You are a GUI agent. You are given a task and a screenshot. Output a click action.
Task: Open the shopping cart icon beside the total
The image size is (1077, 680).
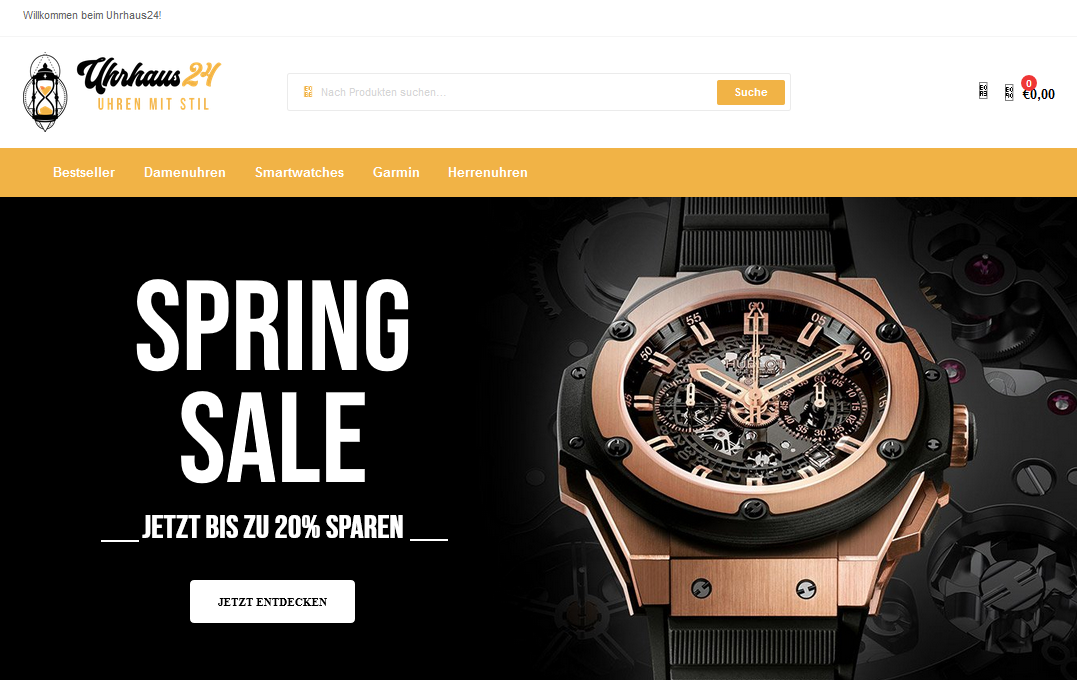pos(1009,93)
